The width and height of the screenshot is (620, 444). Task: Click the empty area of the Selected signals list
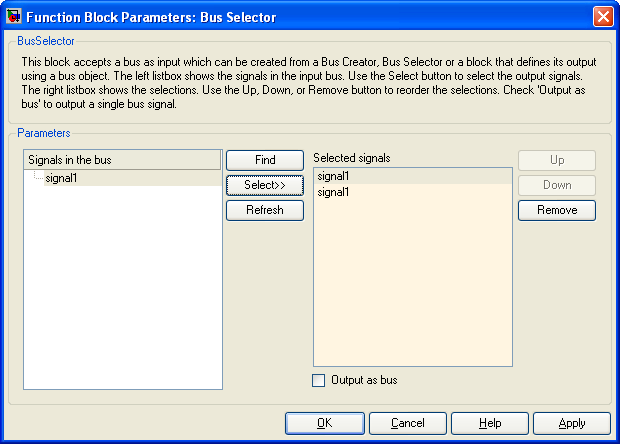[x=413, y=283]
